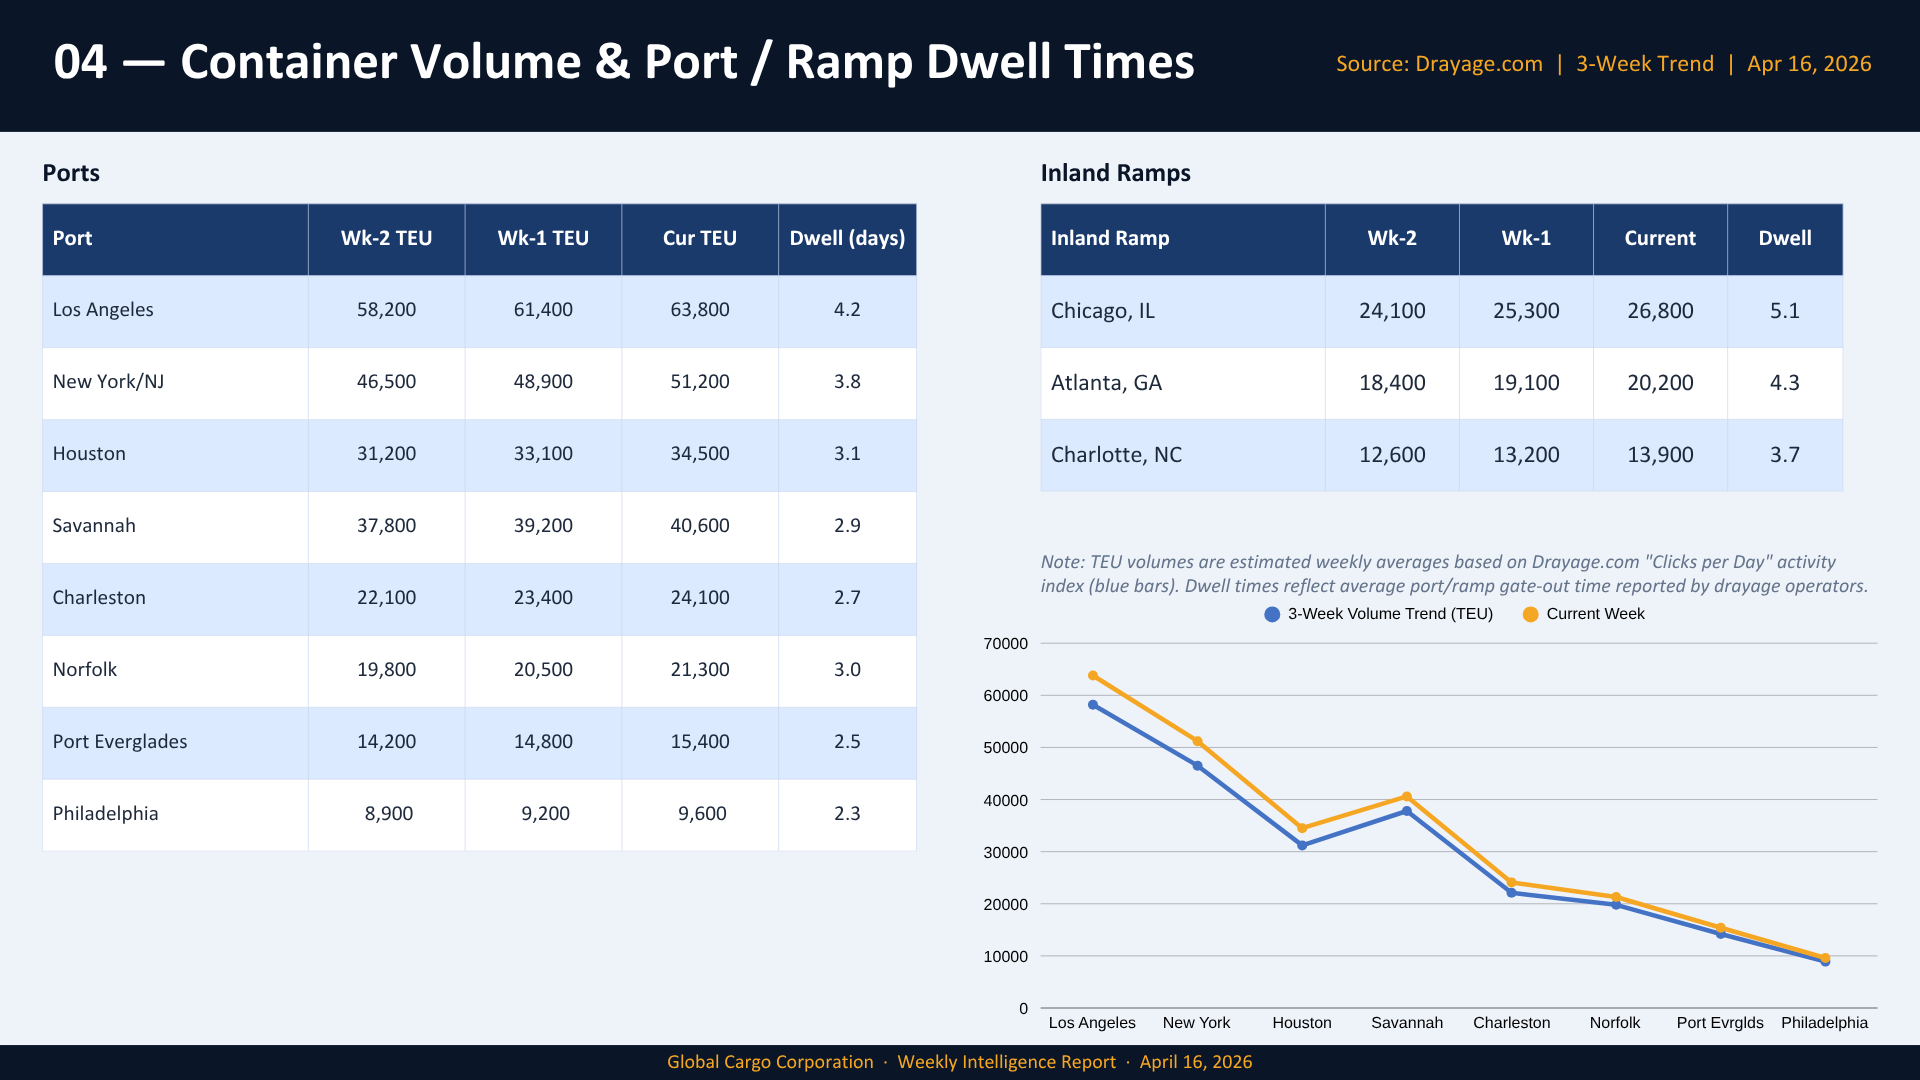
Task: Click the Port Everglades row name
Action: coord(120,742)
